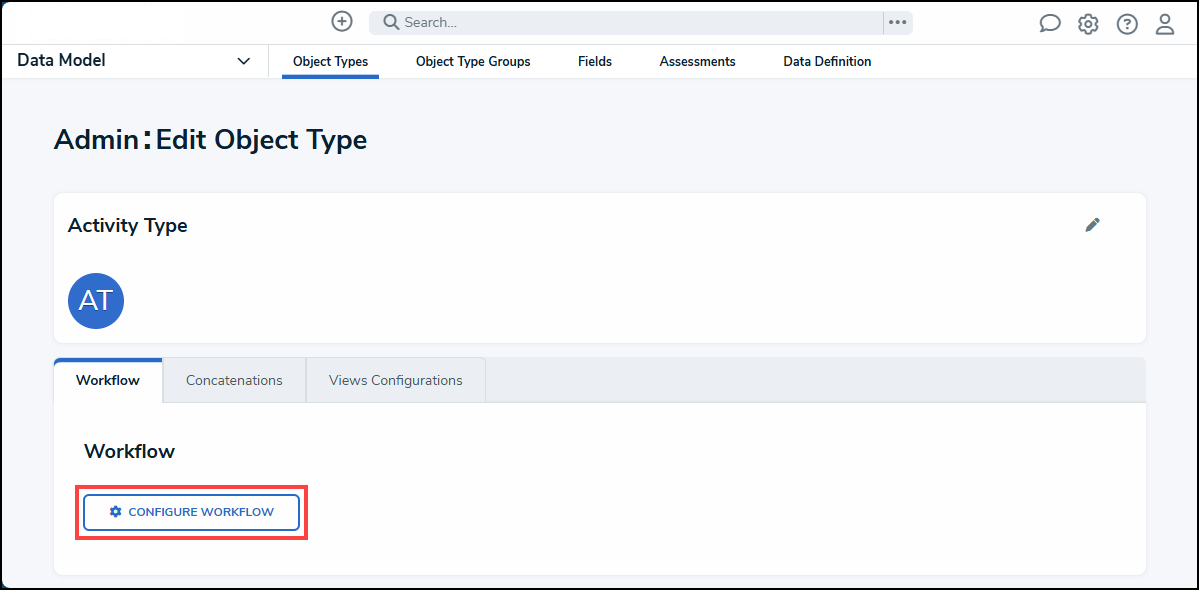Open the help question mark icon
The height and width of the screenshot is (590, 1199).
coord(1126,22)
